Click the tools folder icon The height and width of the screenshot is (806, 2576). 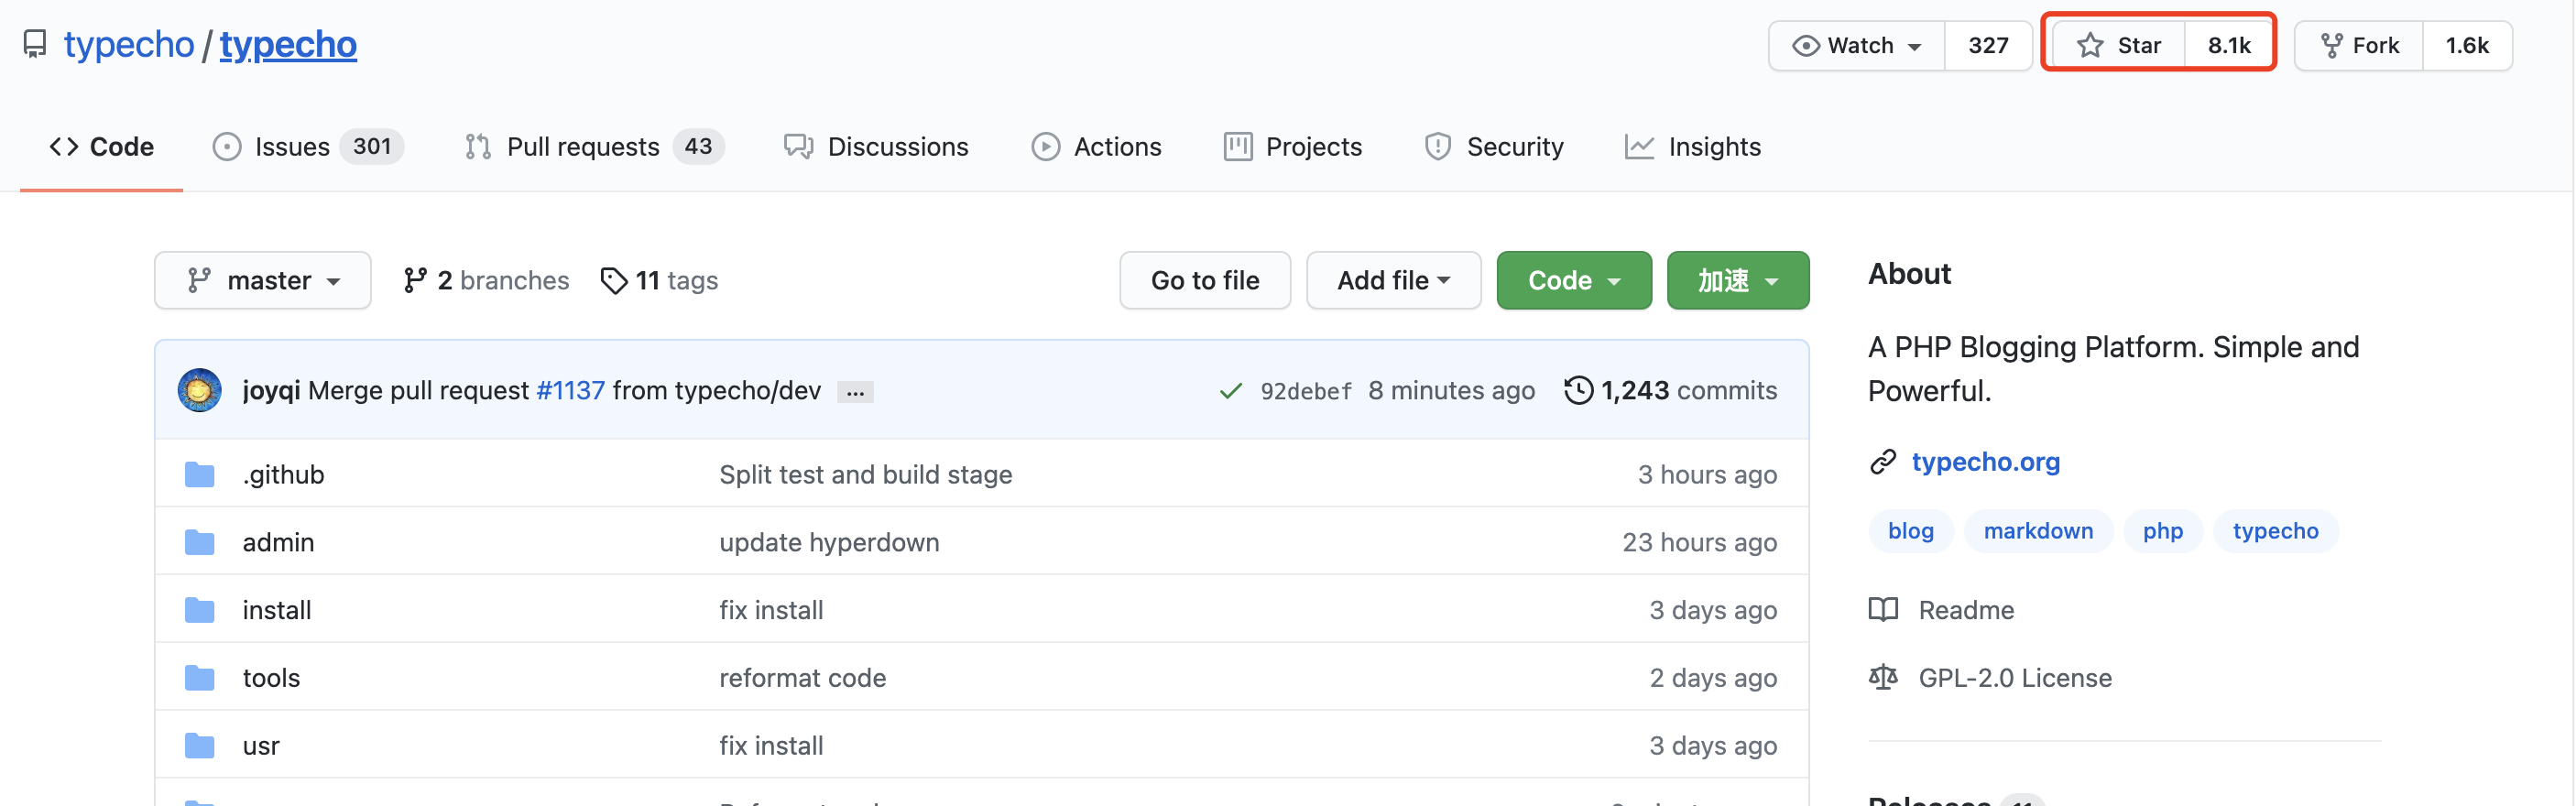[x=200, y=678]
